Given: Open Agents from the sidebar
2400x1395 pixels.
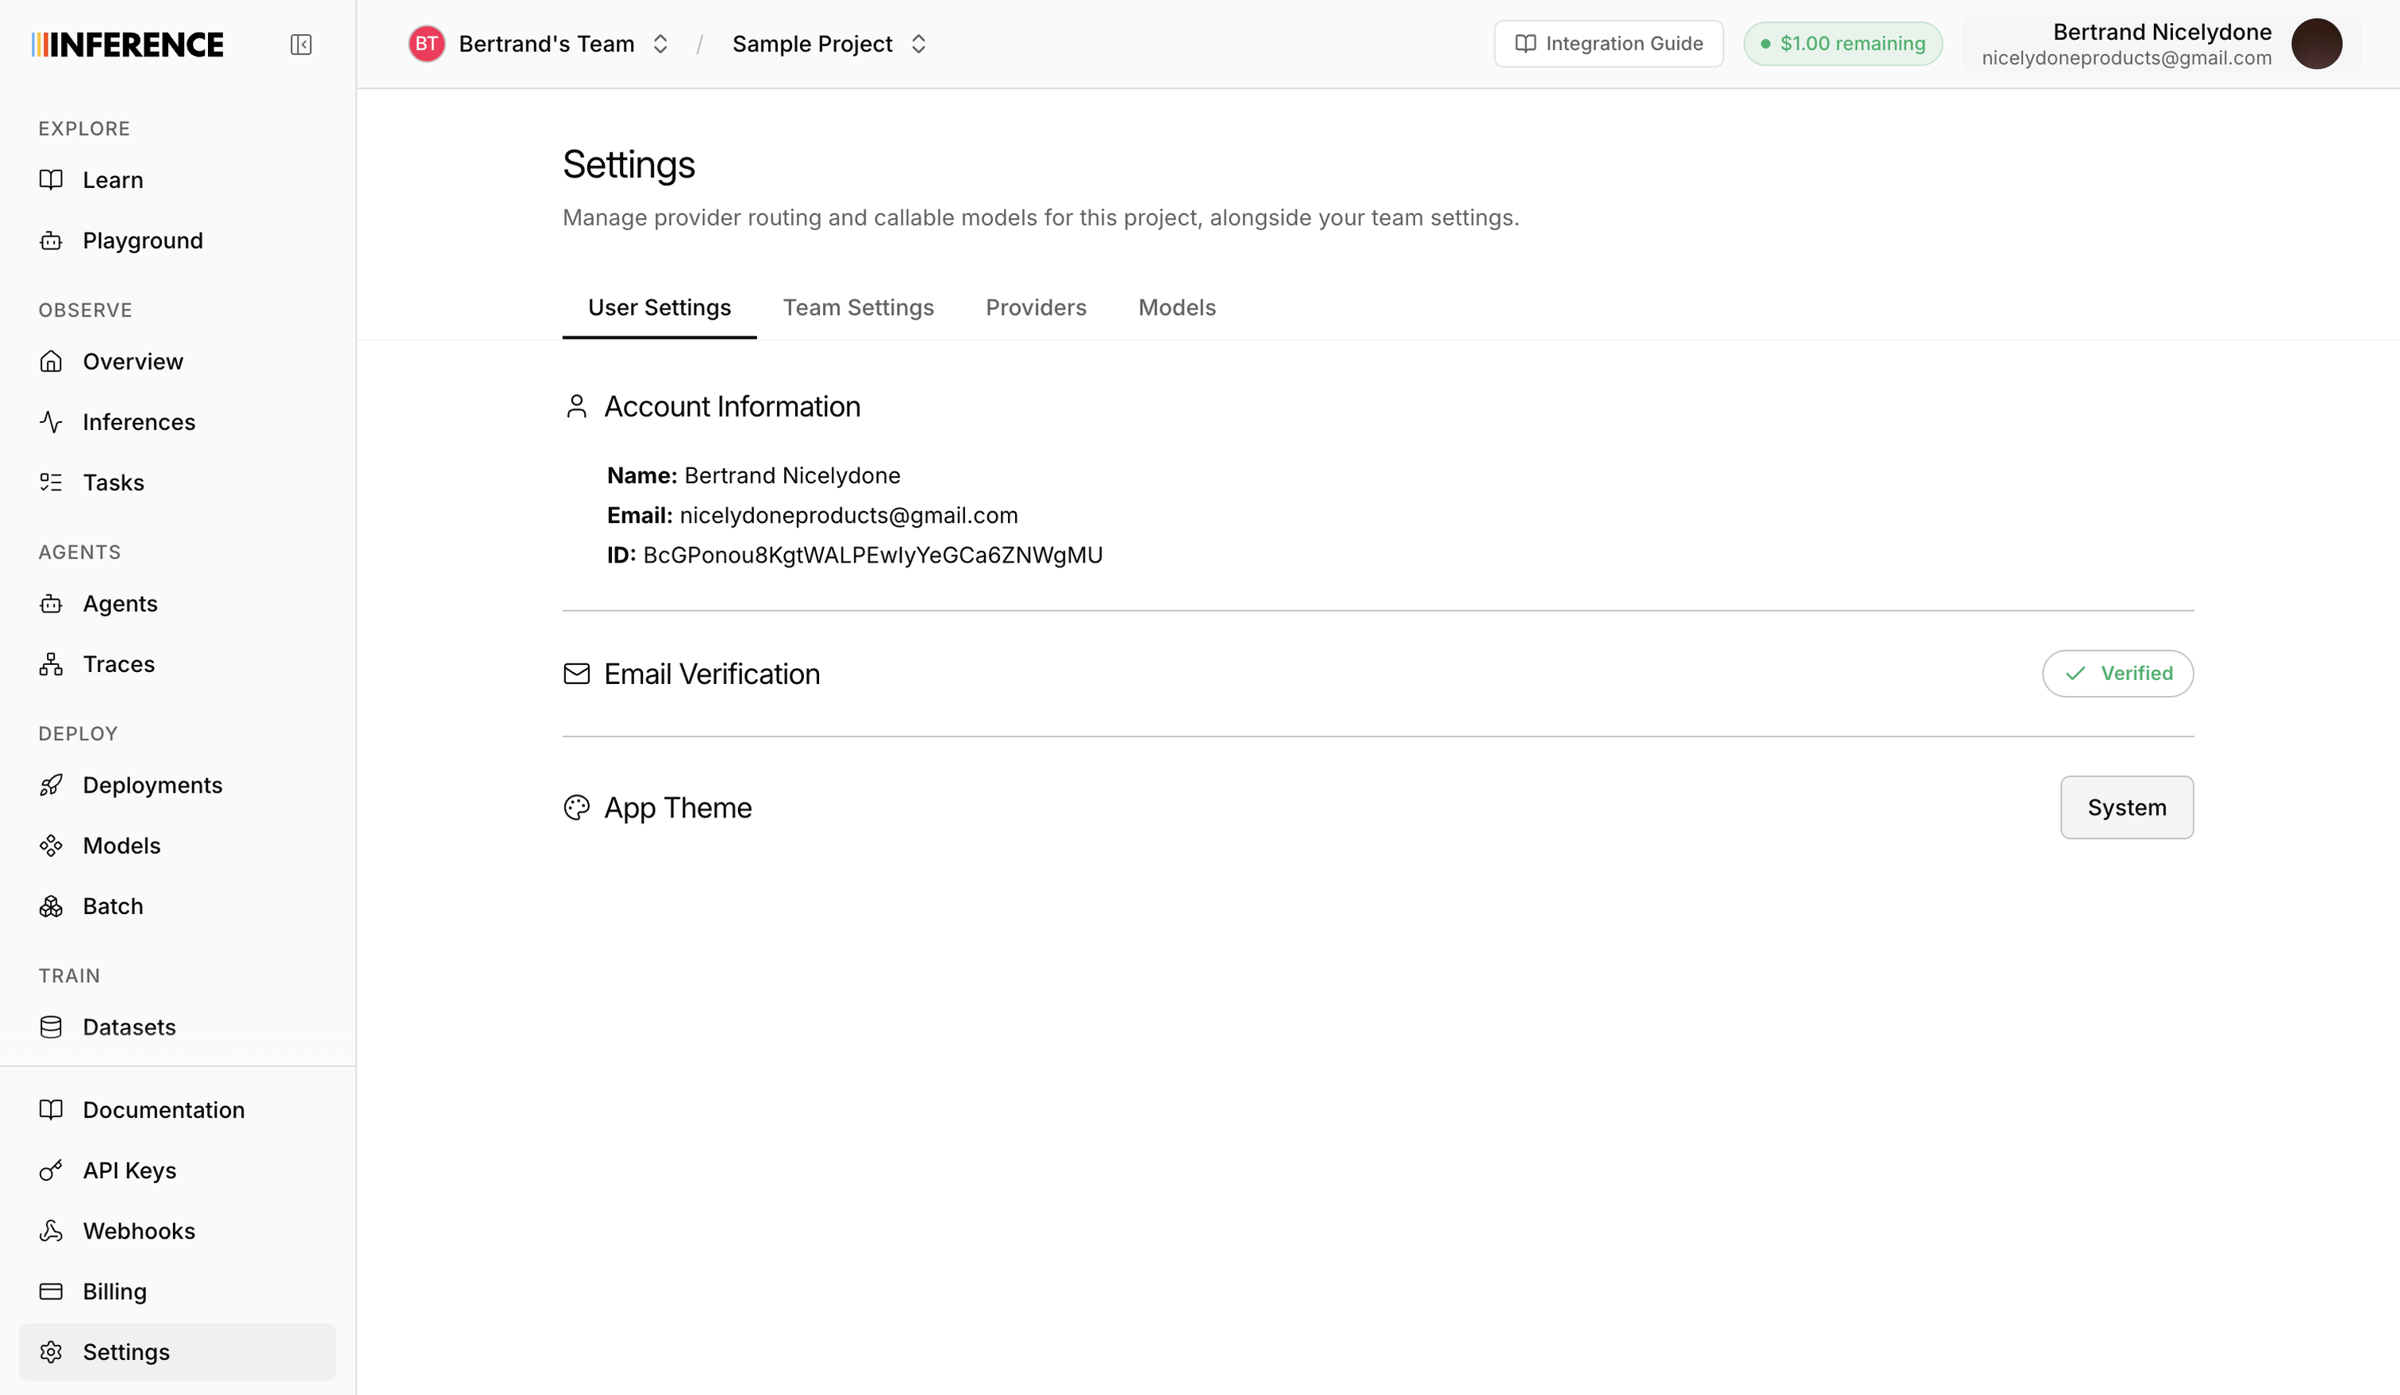Looking at the screenshot, I should [x=178, y=603].
